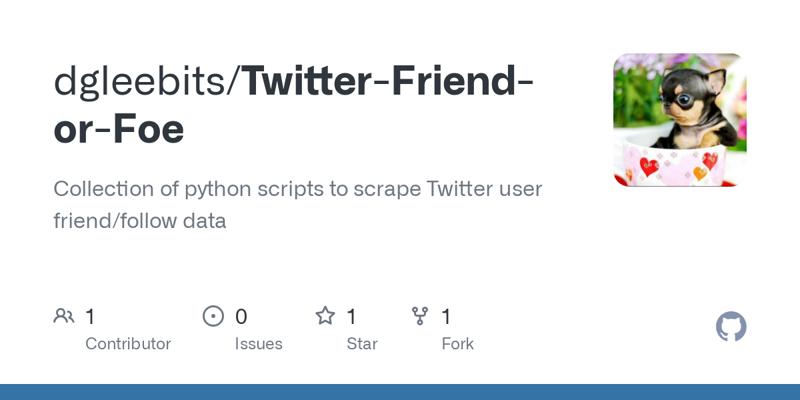Viewport: 800px width, 400px height.
Task: Open the Issues label
Action: (258, 343)
